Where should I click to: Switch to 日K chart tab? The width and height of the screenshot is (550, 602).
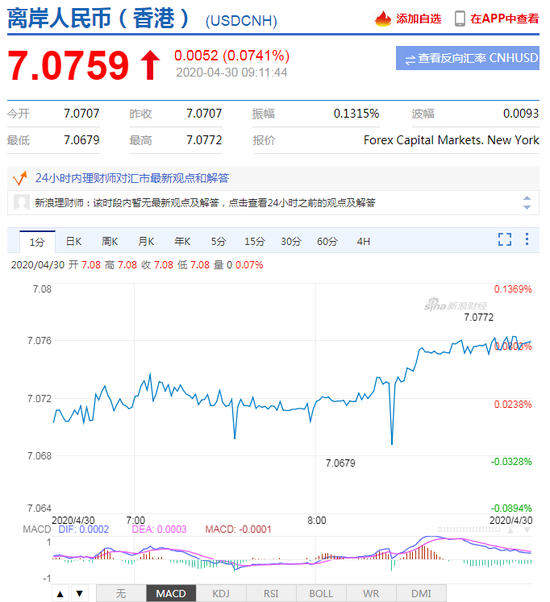click(74, 241)
